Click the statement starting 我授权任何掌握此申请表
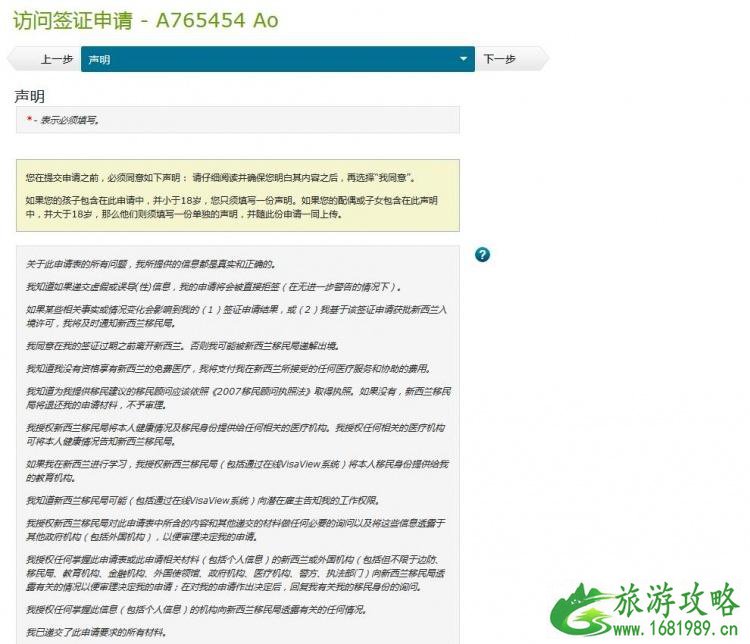Screen dimensions: 750x644 click(x=235, y=573)
